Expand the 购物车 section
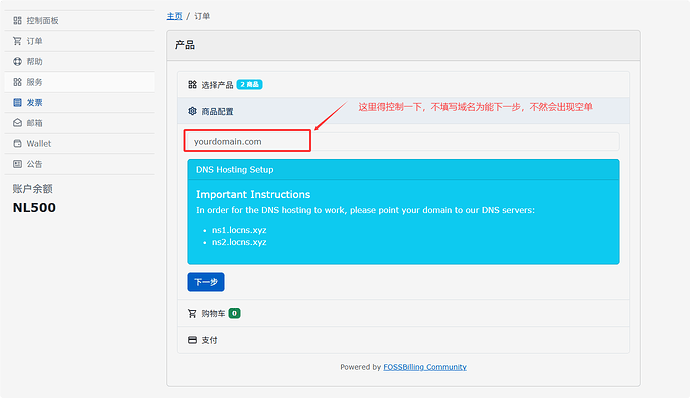This screenshot has width=690, height=398. pyautogui.click(x=403, y=313)
